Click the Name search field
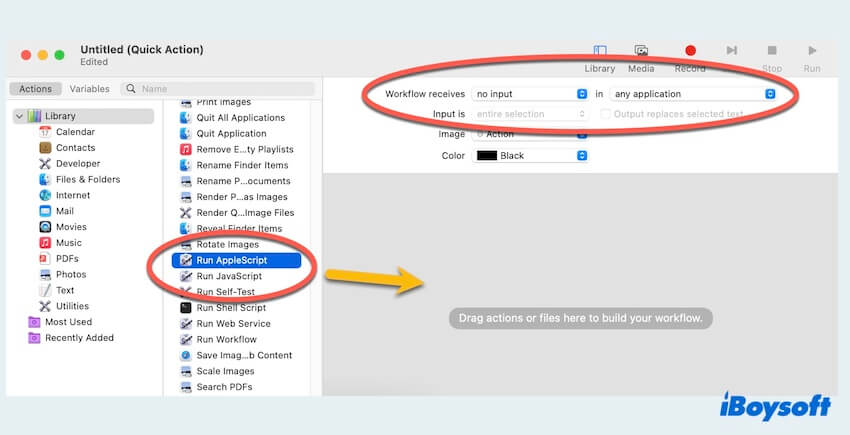The height and width of the screenshot is (435, 850). click(x=217, y=89)
